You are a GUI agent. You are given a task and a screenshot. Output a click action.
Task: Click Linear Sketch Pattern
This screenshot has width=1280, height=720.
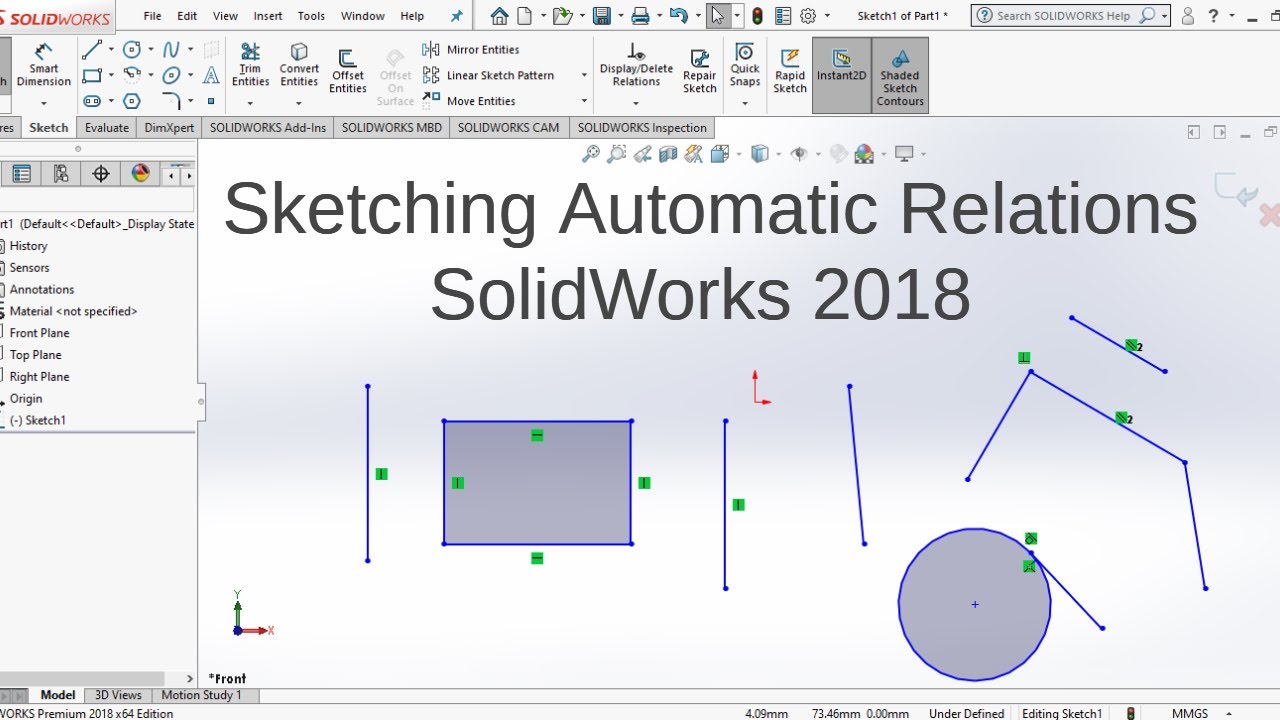click(490, 75)
